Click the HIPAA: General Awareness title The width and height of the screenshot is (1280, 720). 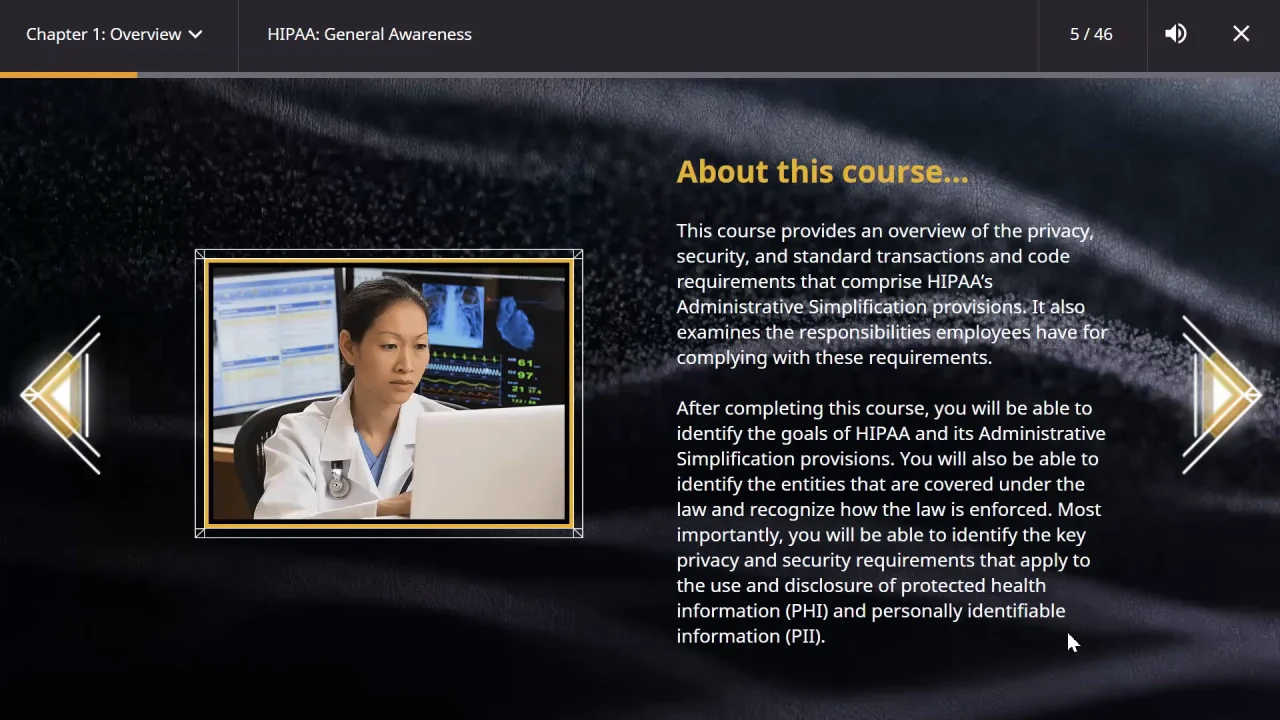(369, 34)
